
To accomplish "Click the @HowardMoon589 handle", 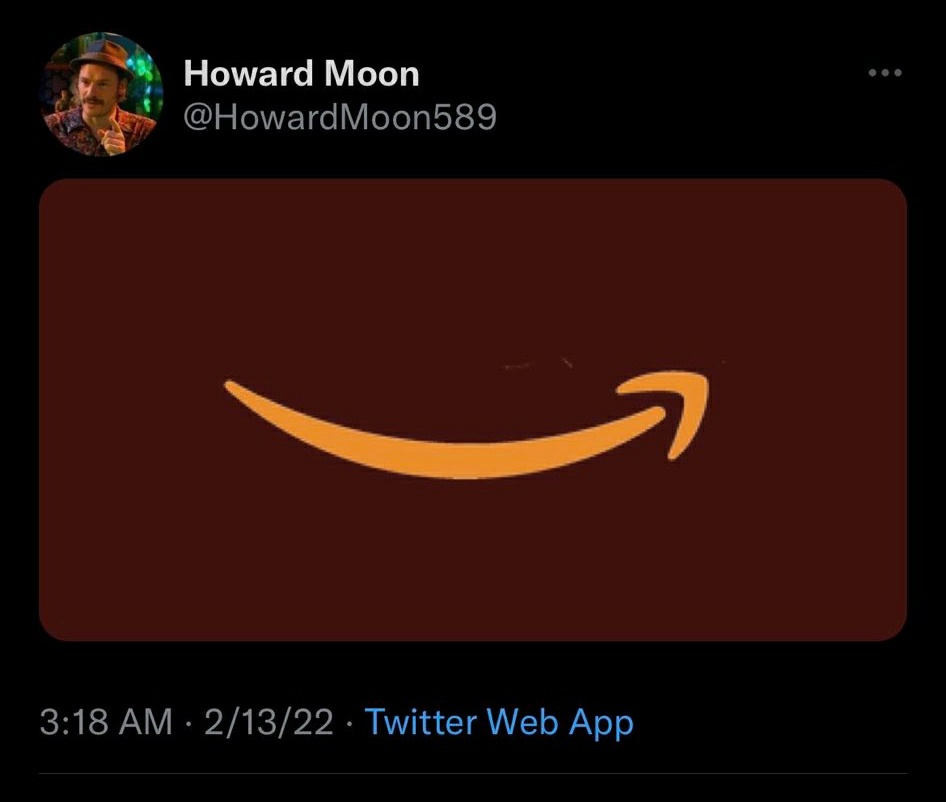I will (340, 116).
